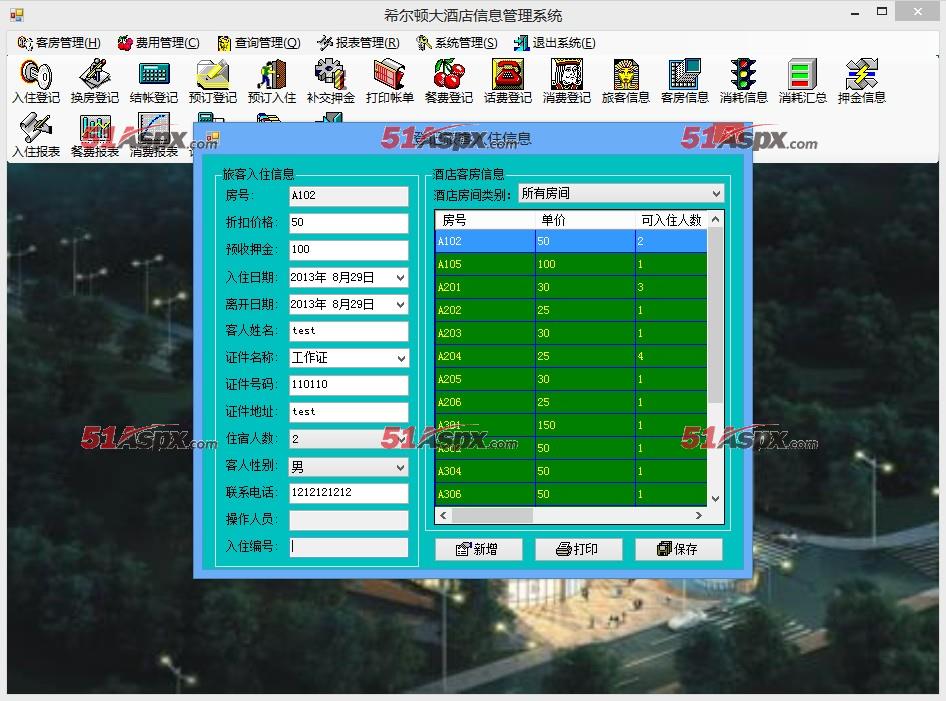
Task: Select the 预订登记 reservation icon
Action: pos(213,81)
